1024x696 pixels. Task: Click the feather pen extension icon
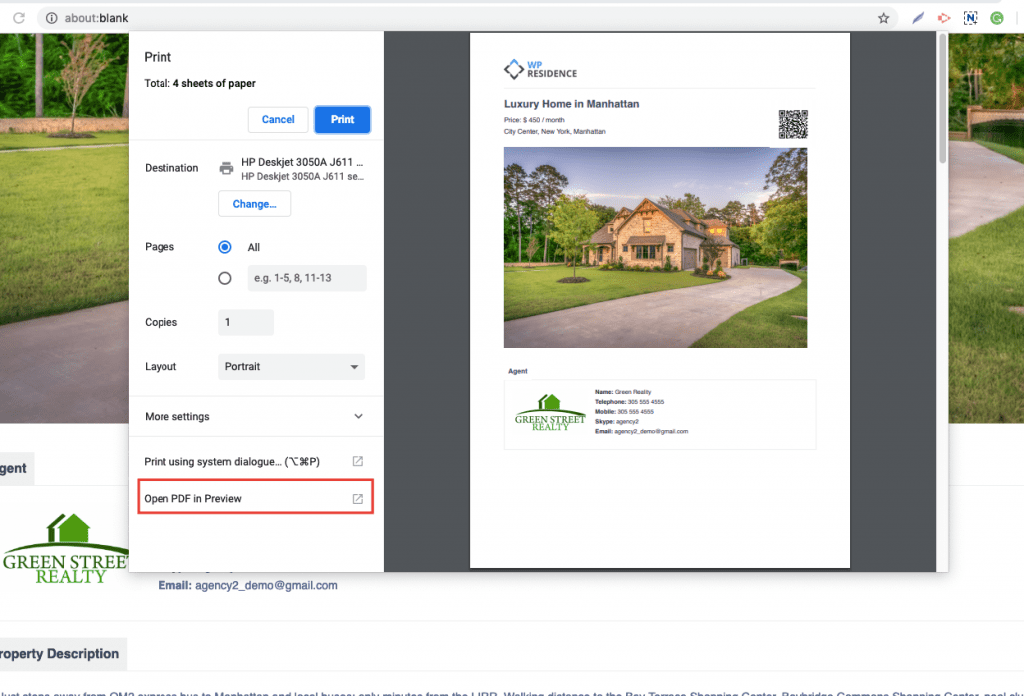coord(918,18)
